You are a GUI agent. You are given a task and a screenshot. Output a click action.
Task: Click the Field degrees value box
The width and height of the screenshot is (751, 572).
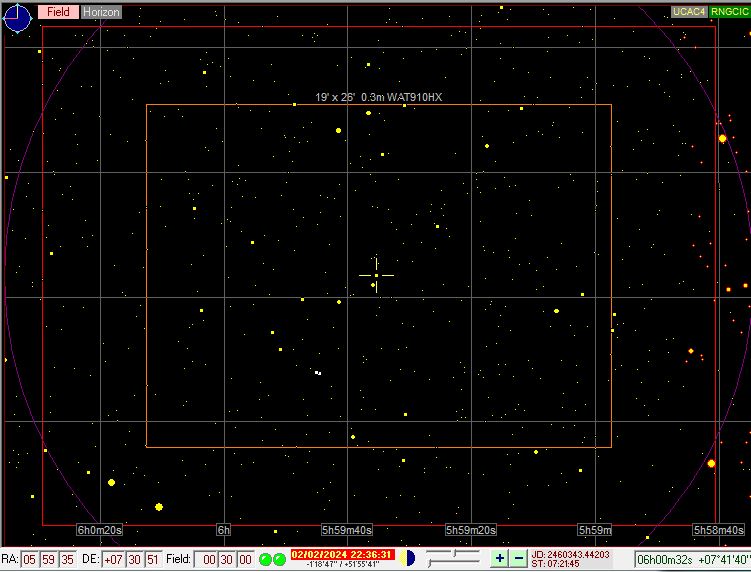point(205,559)
